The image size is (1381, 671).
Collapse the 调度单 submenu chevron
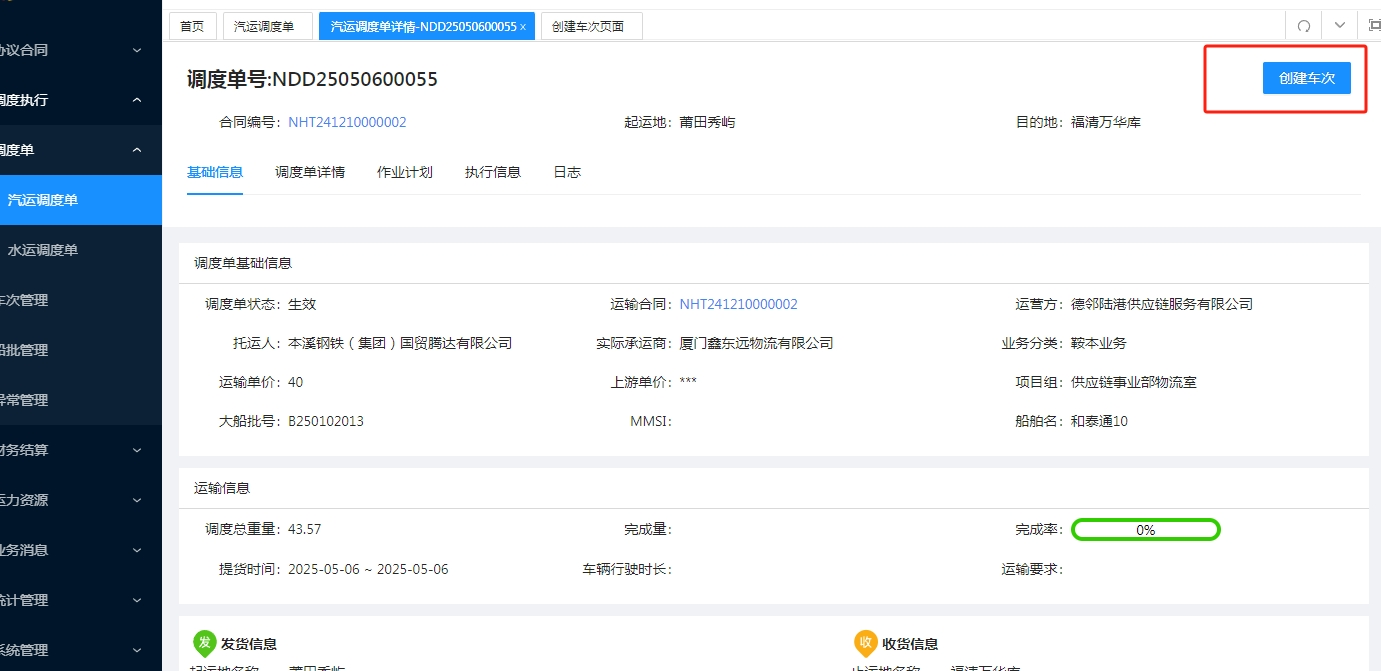point(137,150)
